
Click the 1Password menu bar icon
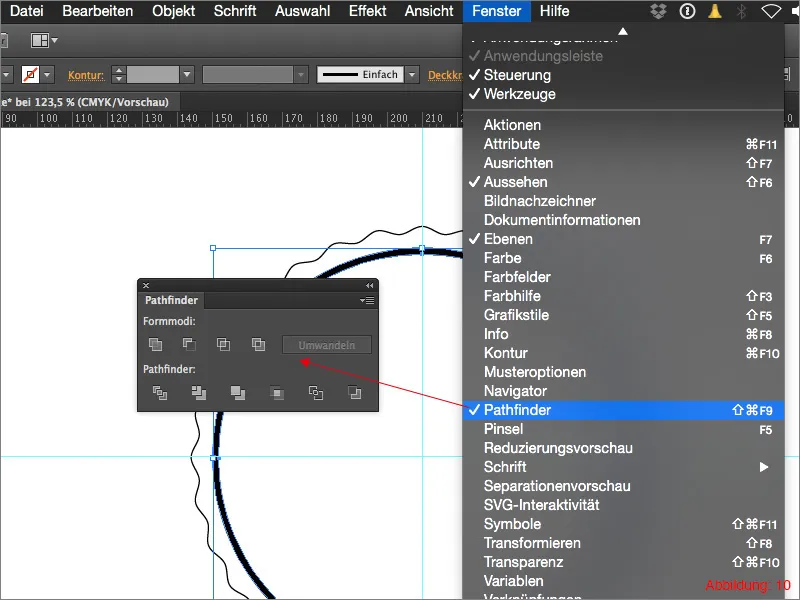point(687,11)
